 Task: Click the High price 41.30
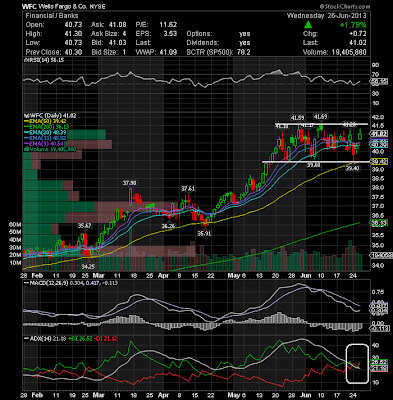pyautogui.click(x=73, y=34)
